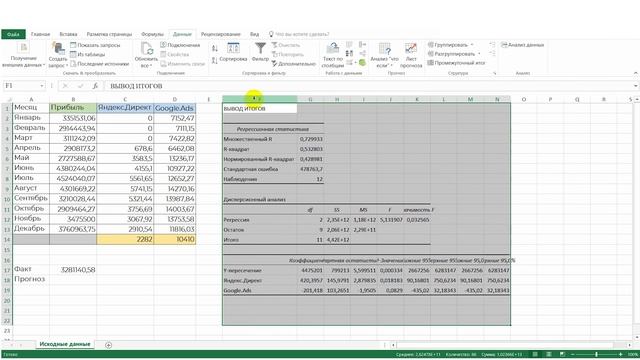Switch to Вставка tab
The image size is (640, 360).
(68, 34)
